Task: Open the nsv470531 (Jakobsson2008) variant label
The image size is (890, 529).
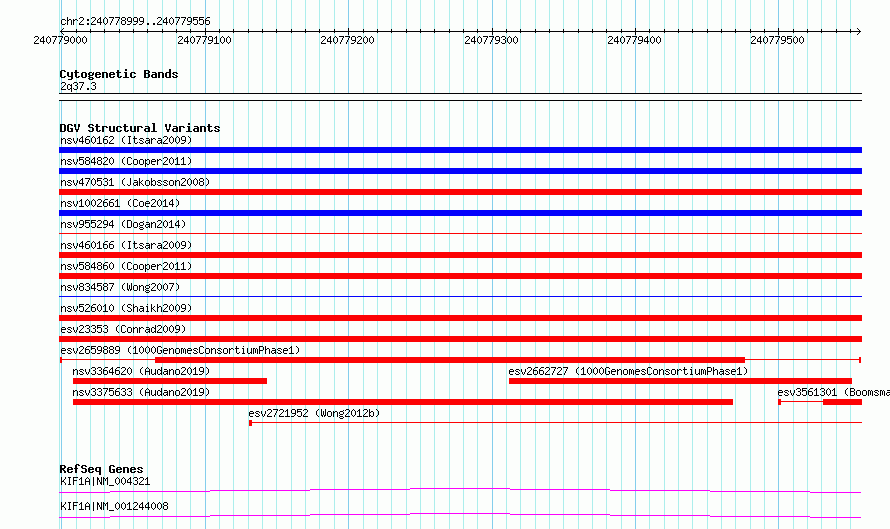Action: pos(135,182)
